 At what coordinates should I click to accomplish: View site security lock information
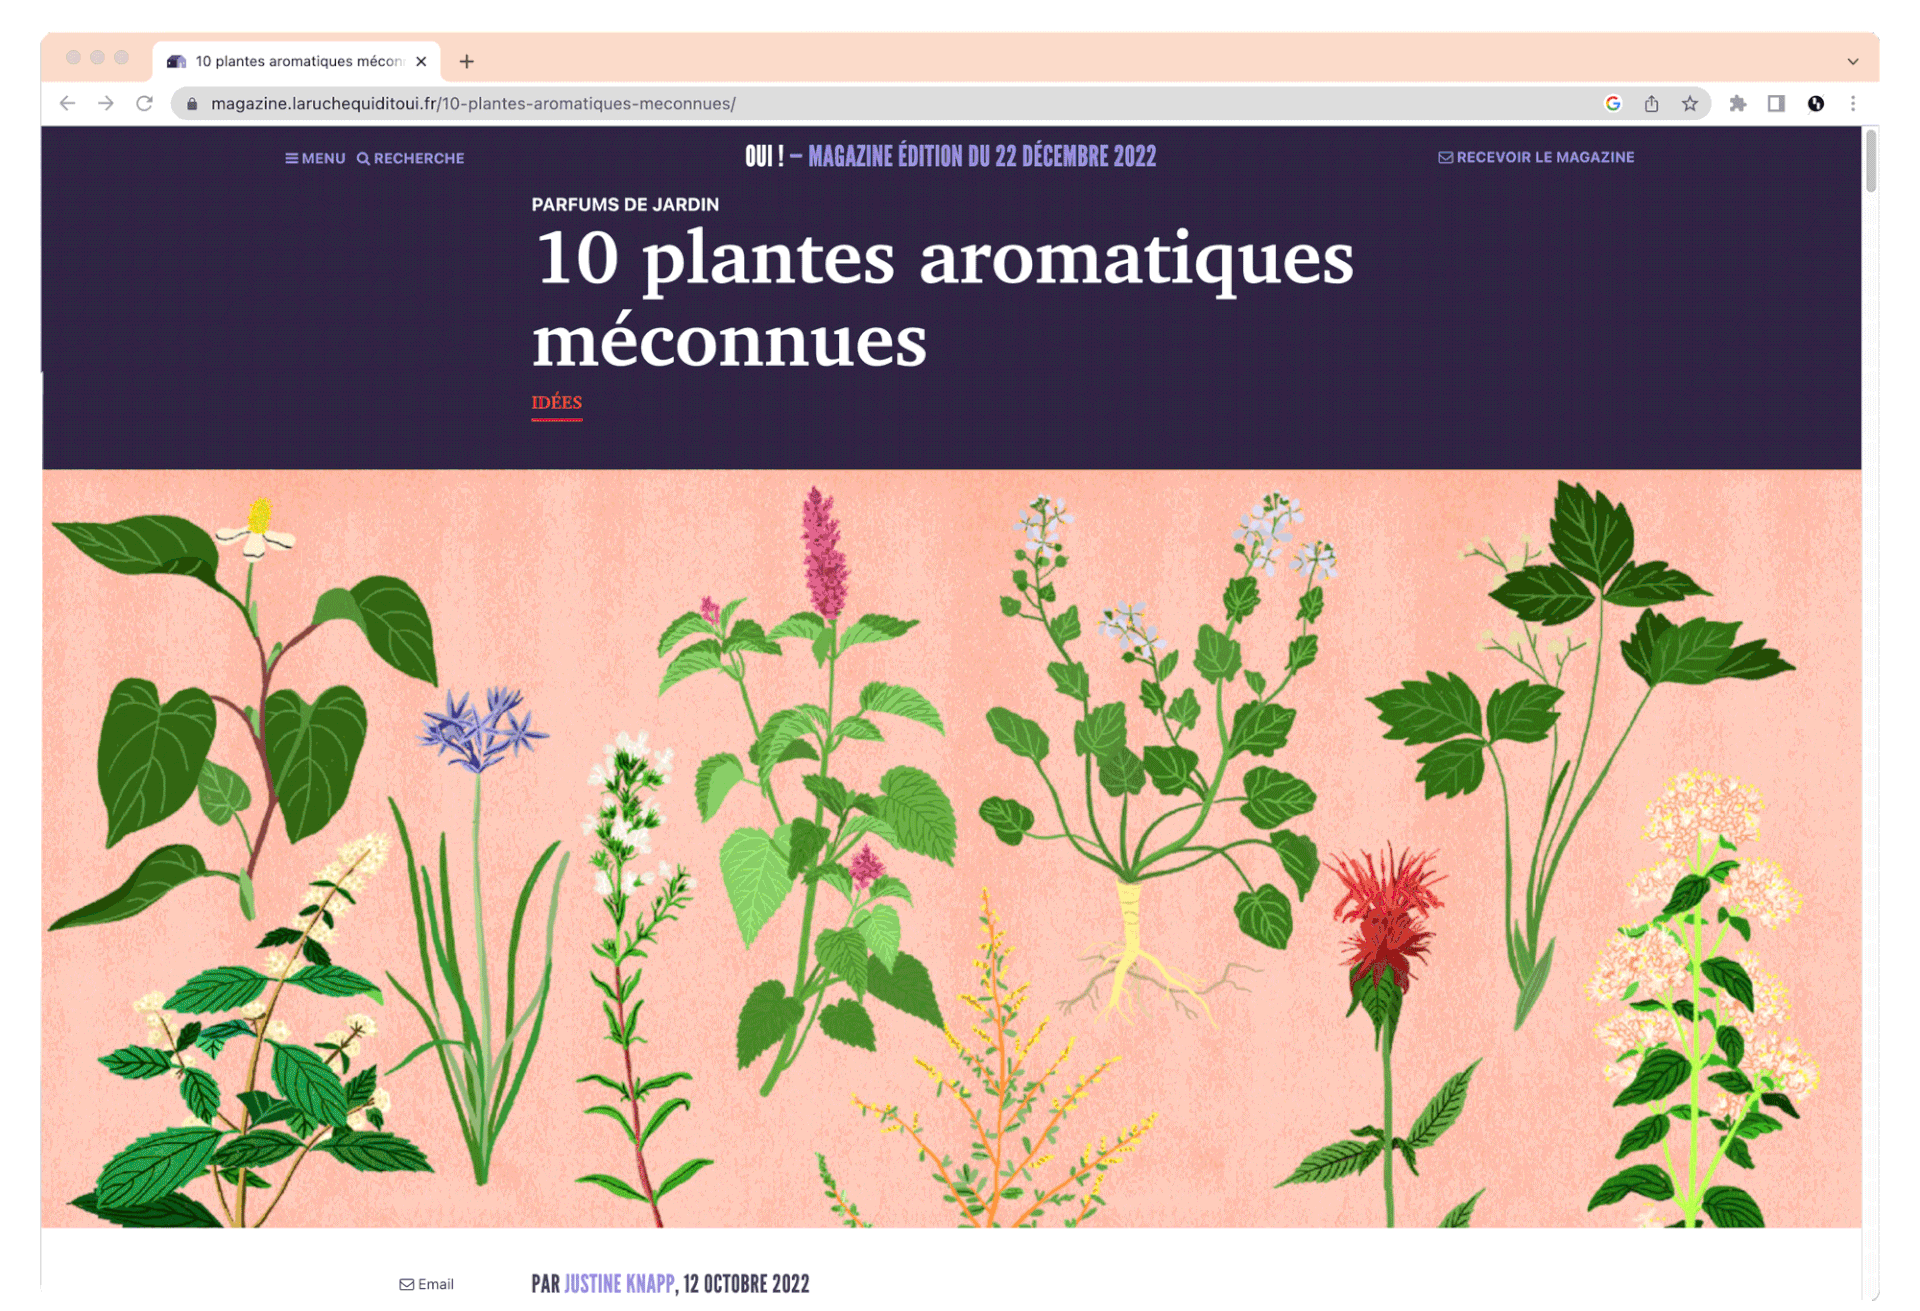(193, 103)
